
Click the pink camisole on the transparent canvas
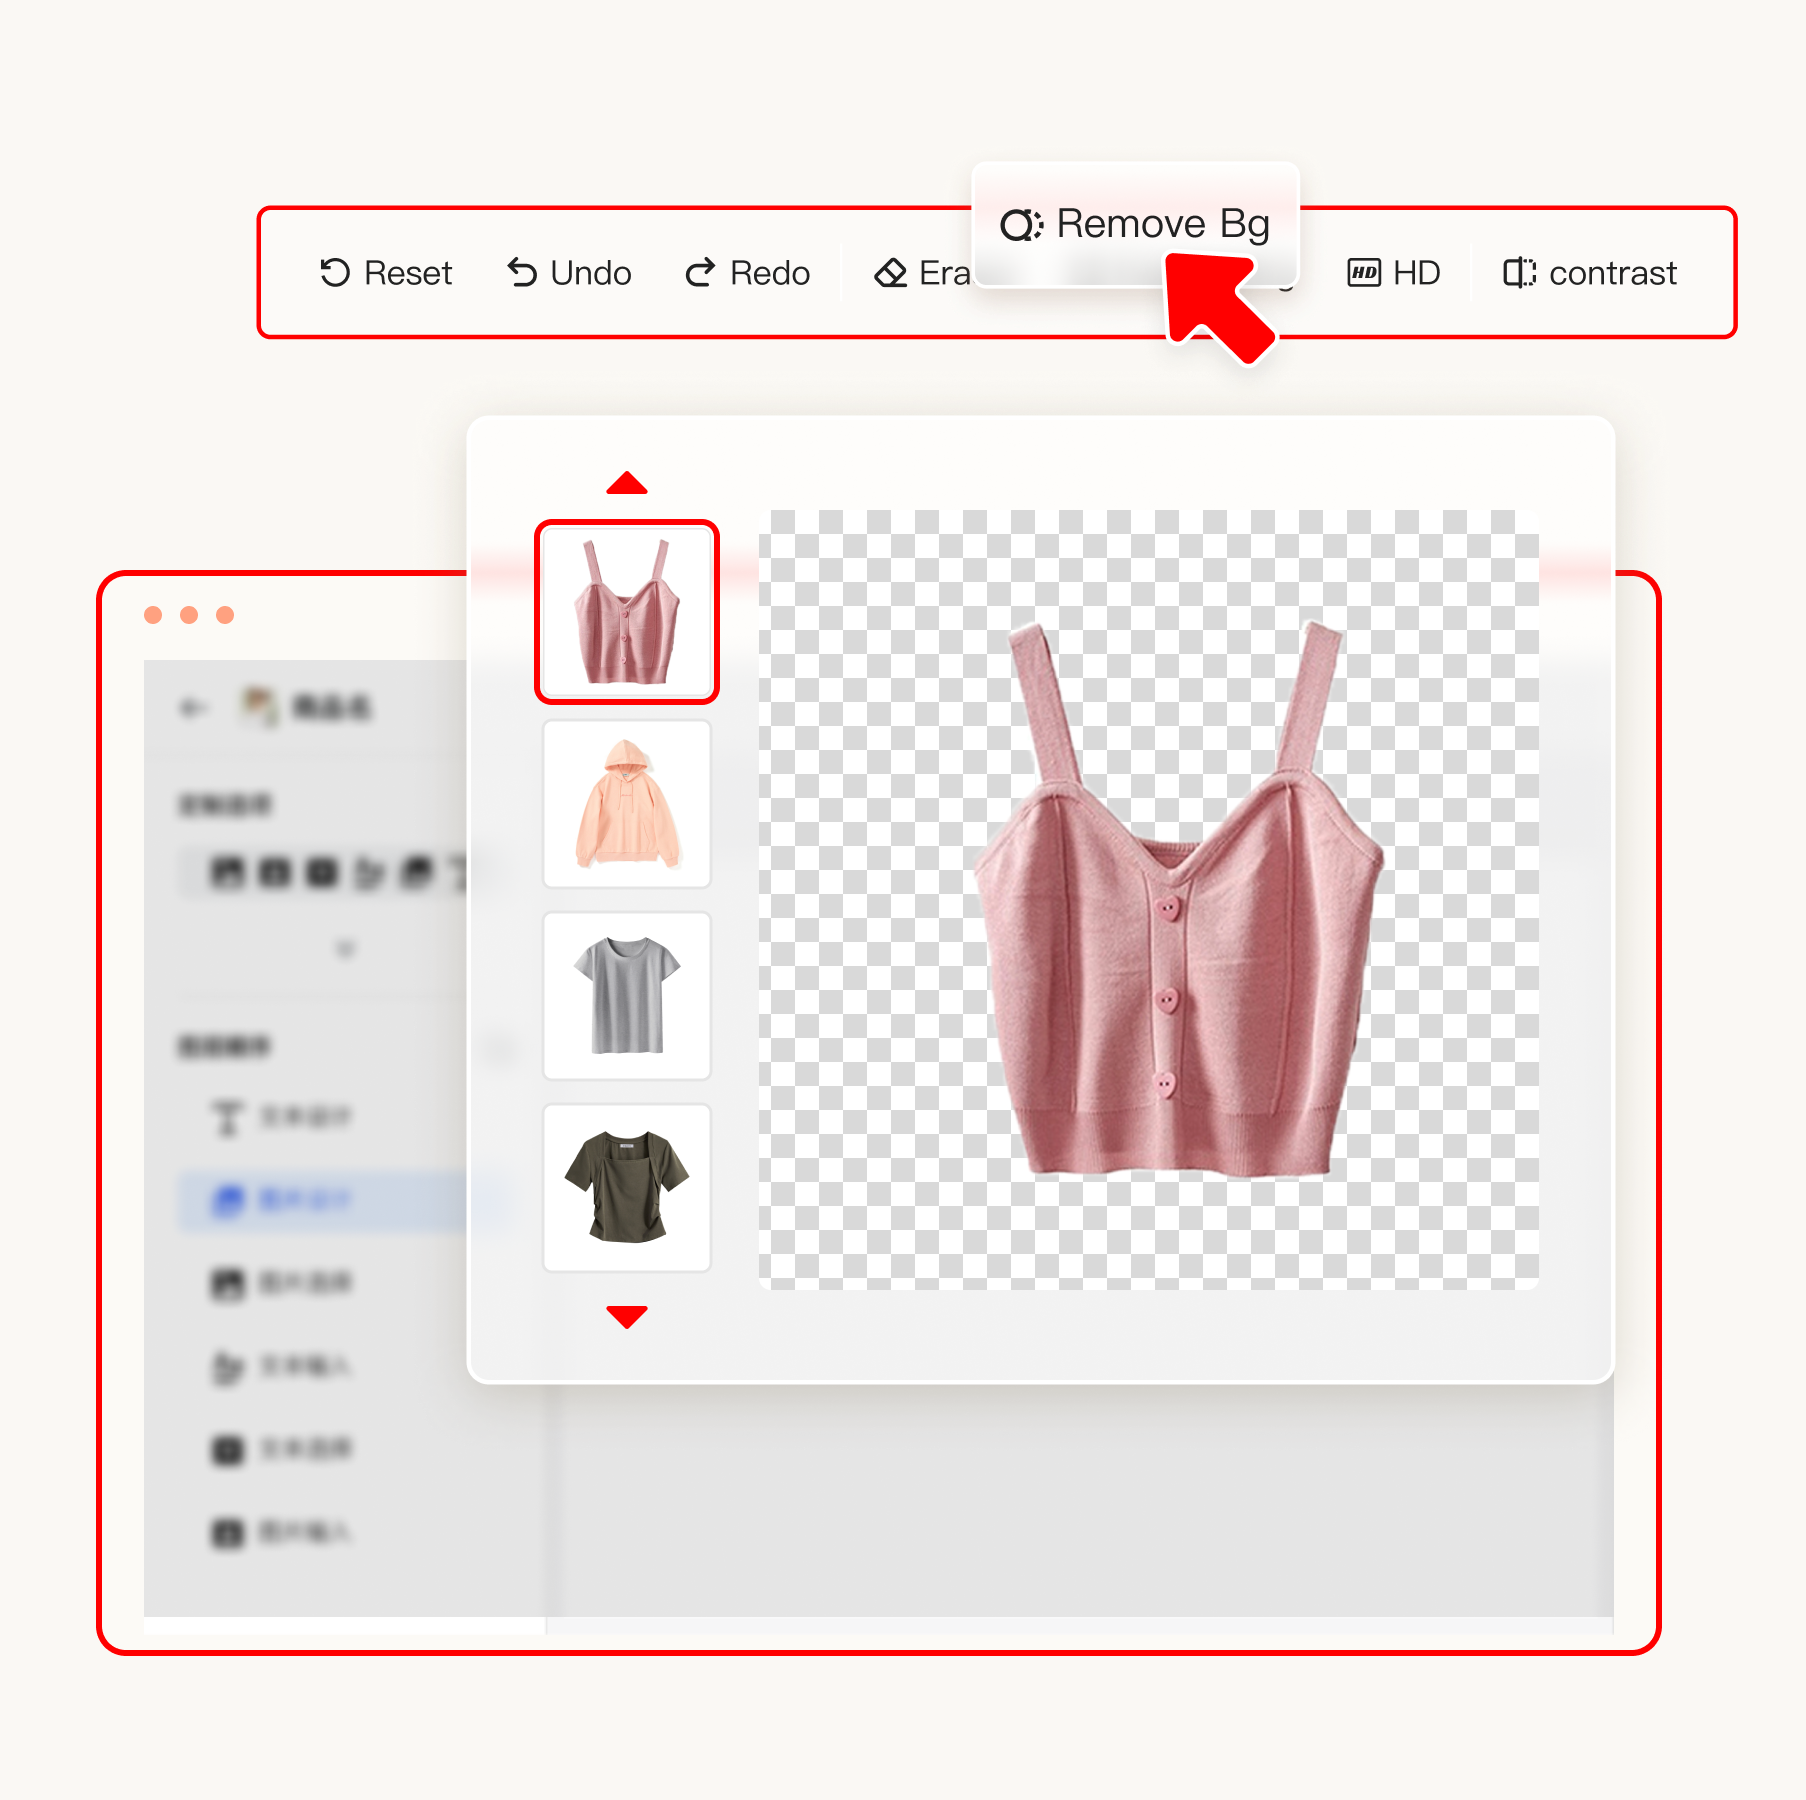(x=1178, y=900)
